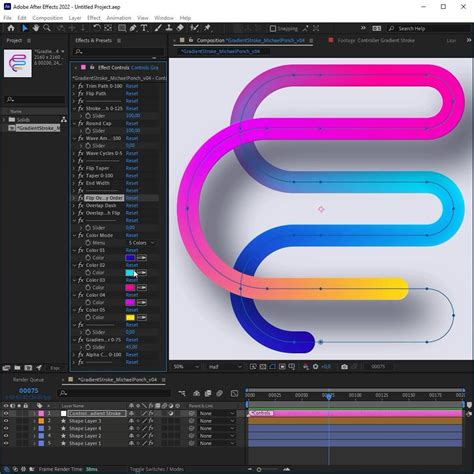Select the Pen tool
The height and width of the screenshot is (474, 474).
[x=133, y=28]
